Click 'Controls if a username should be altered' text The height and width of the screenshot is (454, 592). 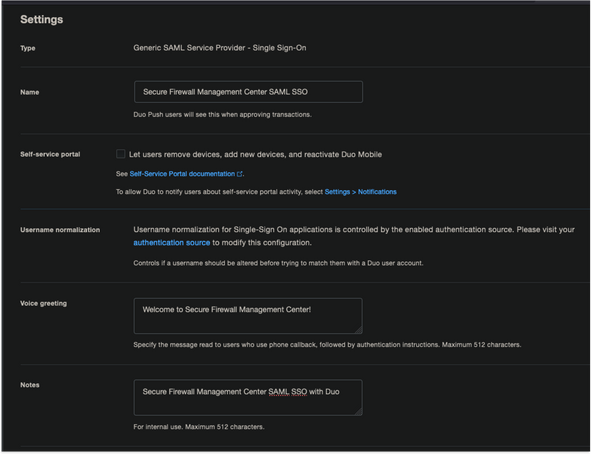[x=278, y=263]
